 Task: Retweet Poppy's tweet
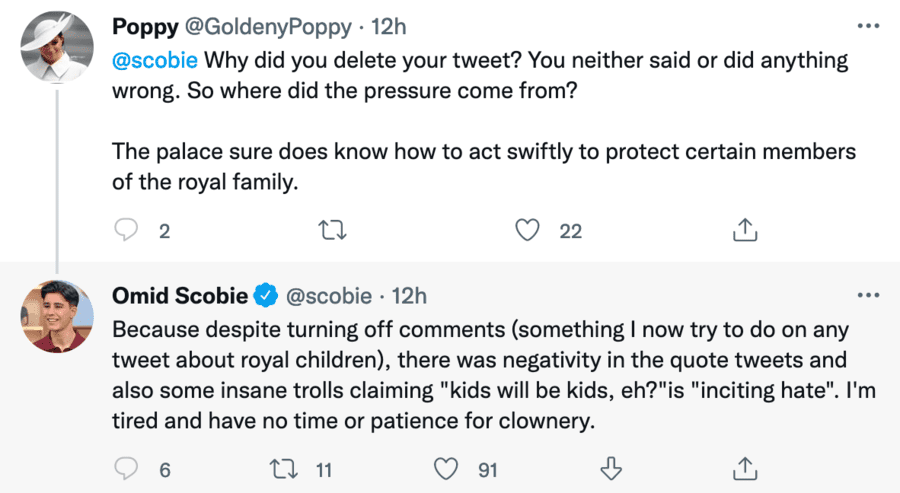click(332, 231)
